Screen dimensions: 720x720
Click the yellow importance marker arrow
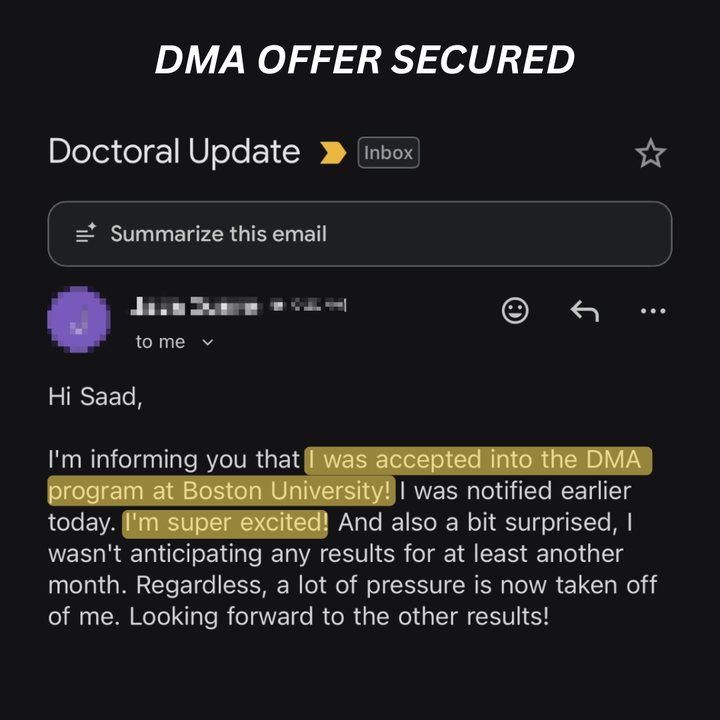click(333, 152)
